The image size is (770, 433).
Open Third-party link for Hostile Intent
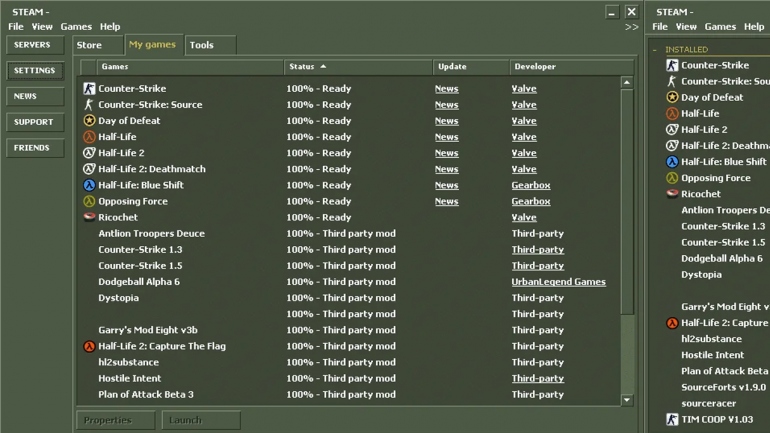click(x=538, y=379)
